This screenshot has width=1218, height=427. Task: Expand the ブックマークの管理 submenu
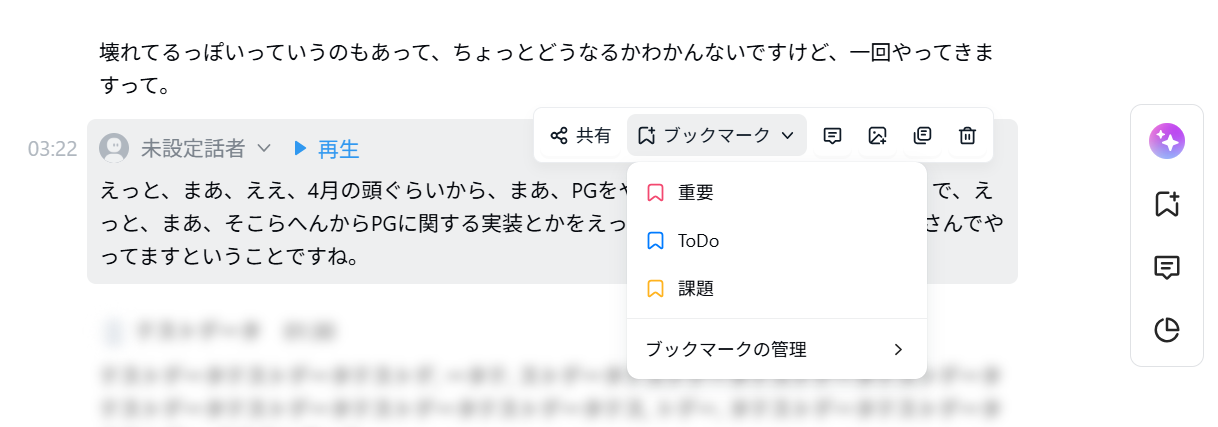pos(776,349)
